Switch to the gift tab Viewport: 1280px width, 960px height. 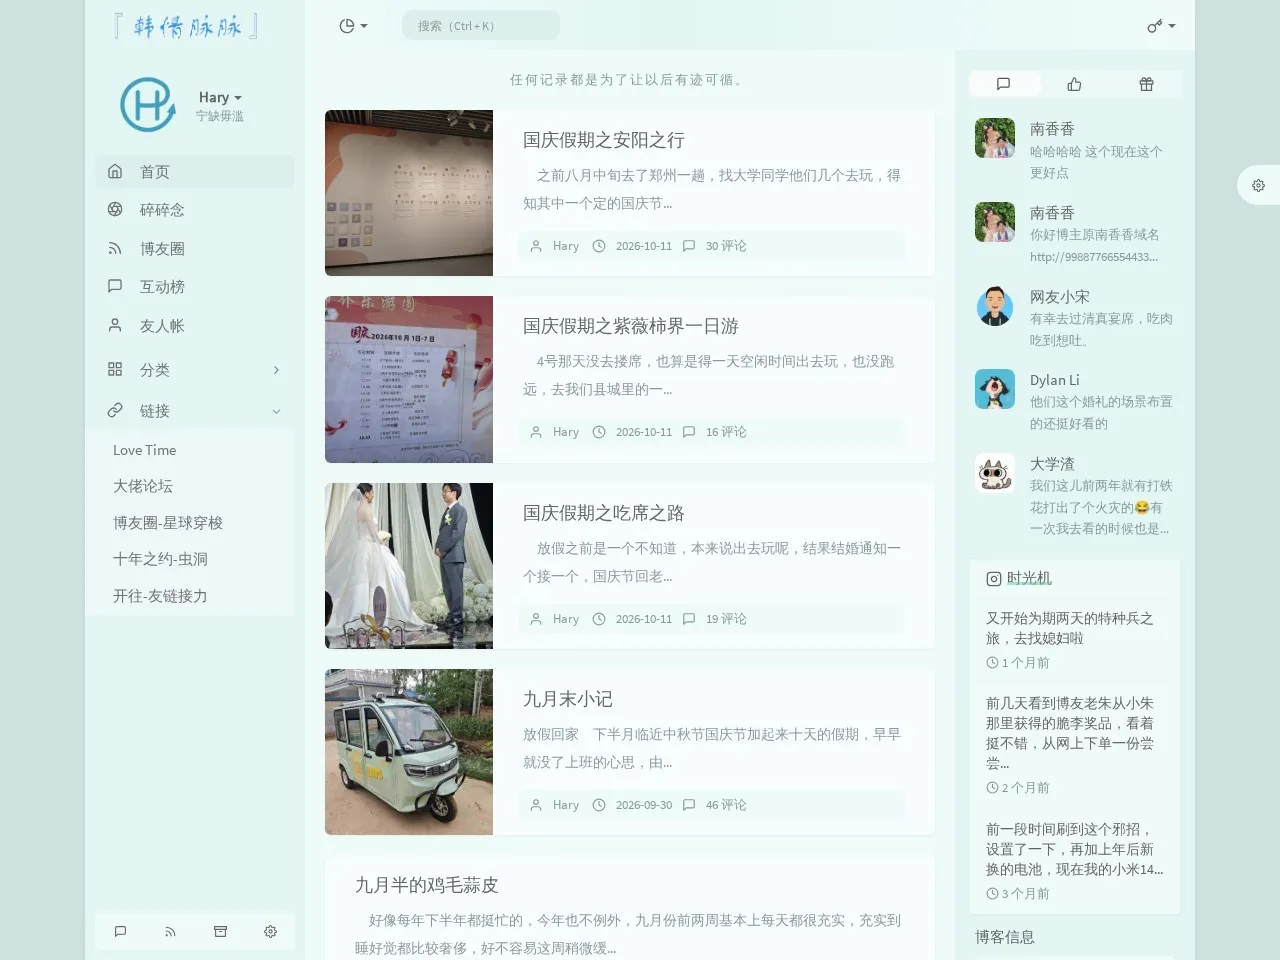1146,84
